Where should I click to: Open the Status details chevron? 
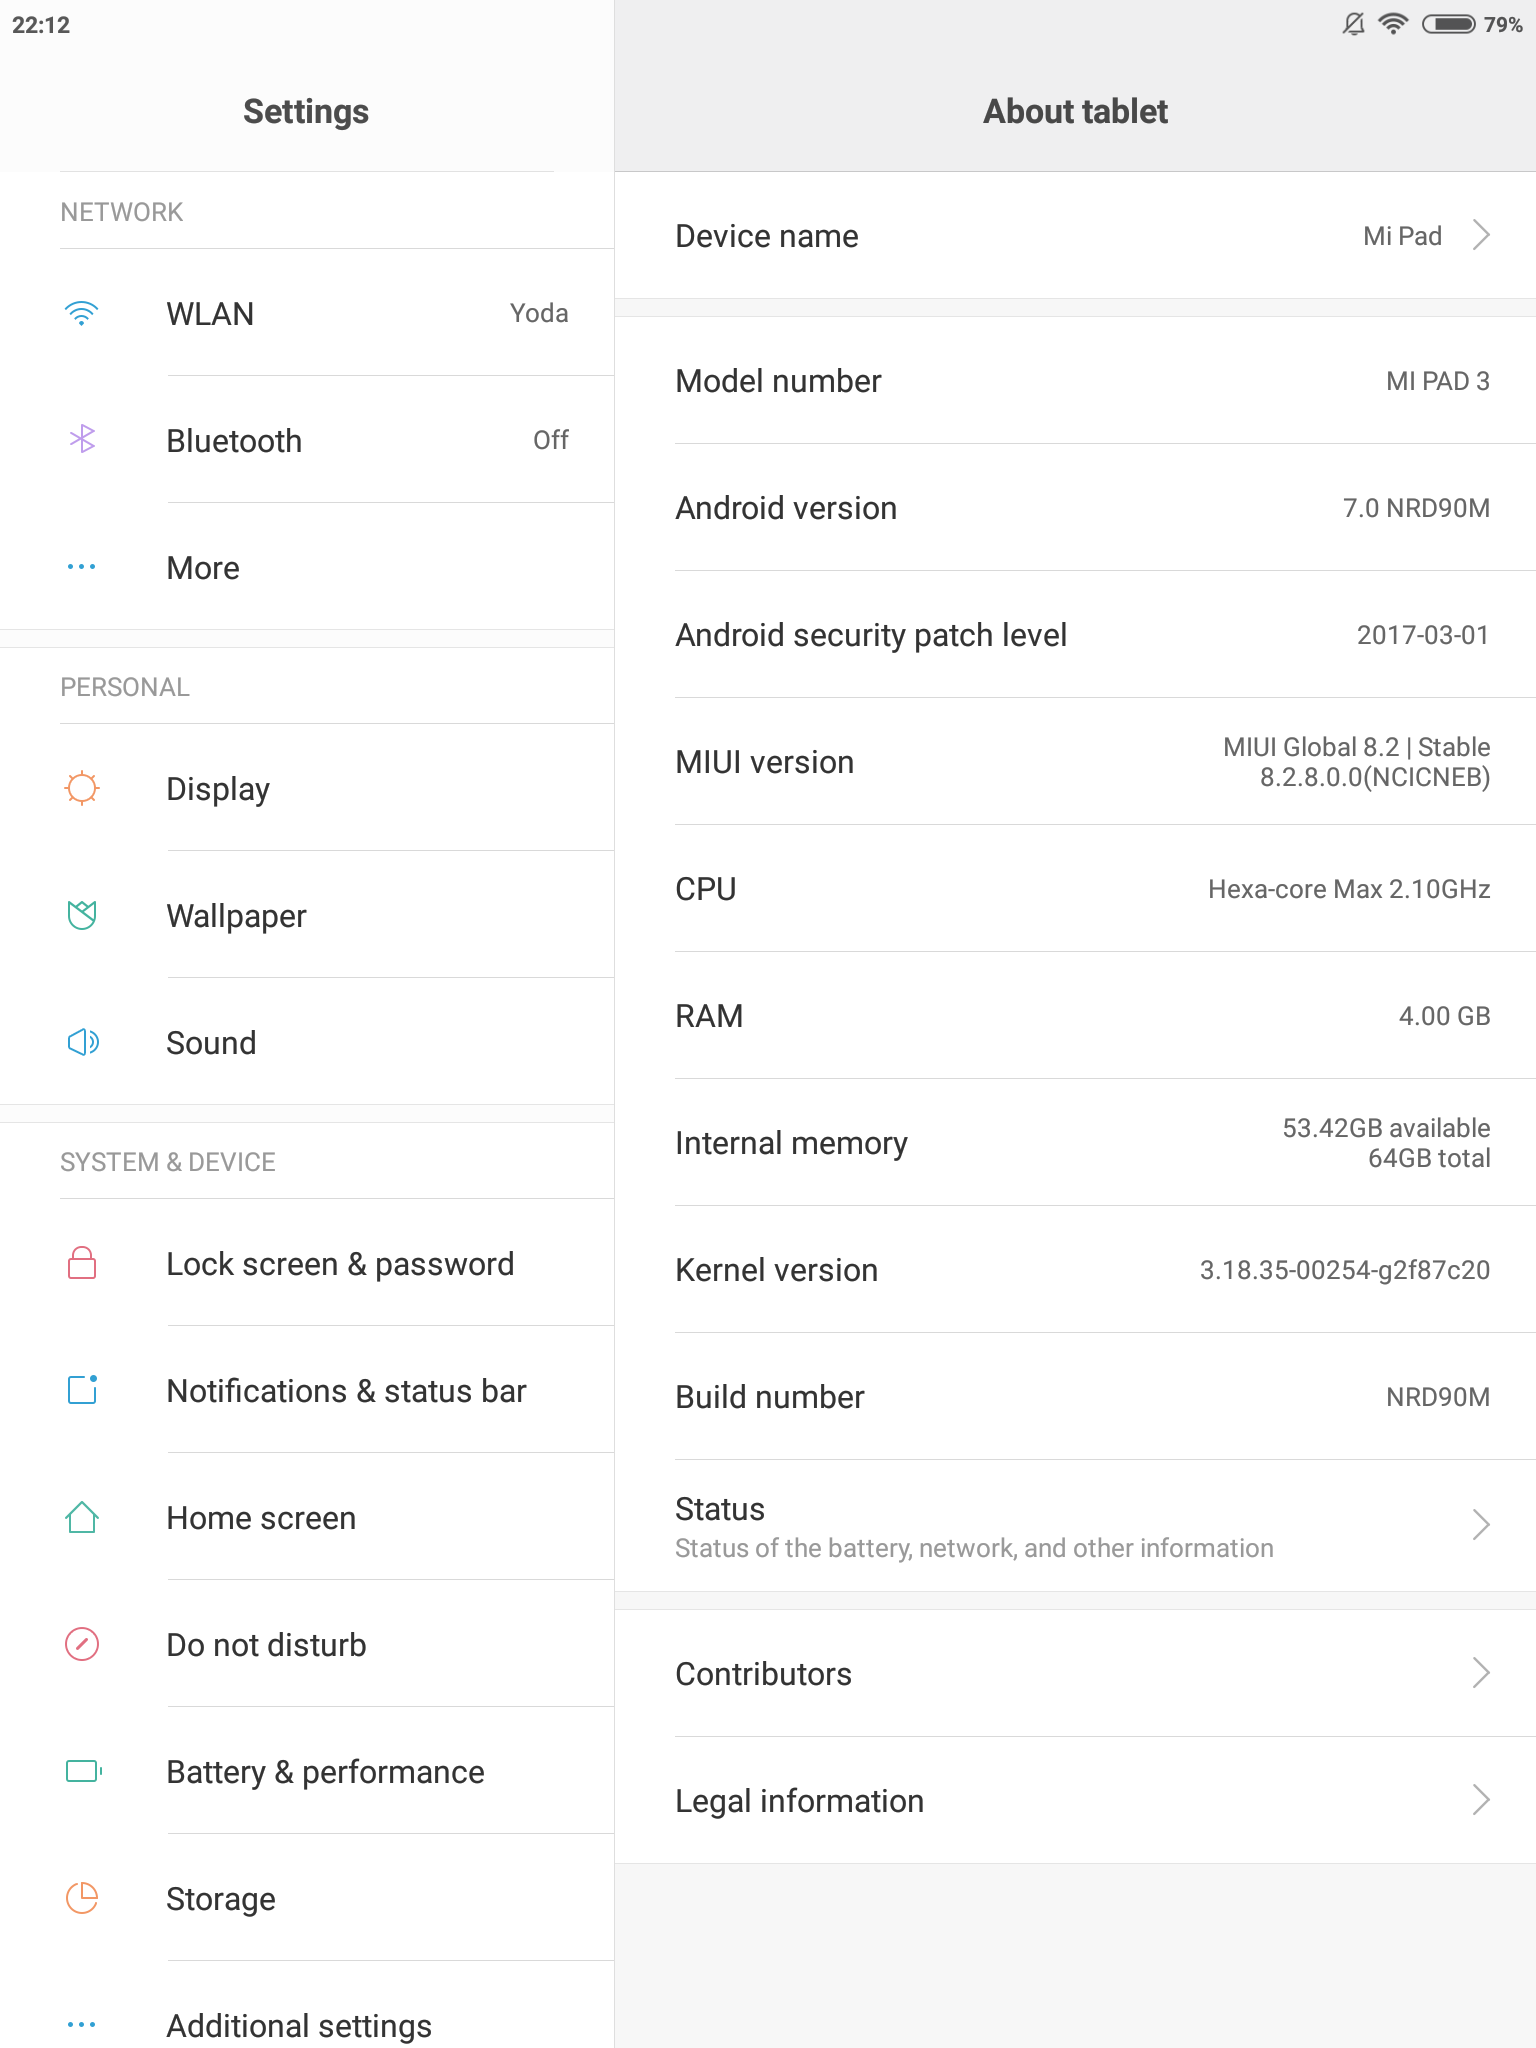pos(1481,1525)
